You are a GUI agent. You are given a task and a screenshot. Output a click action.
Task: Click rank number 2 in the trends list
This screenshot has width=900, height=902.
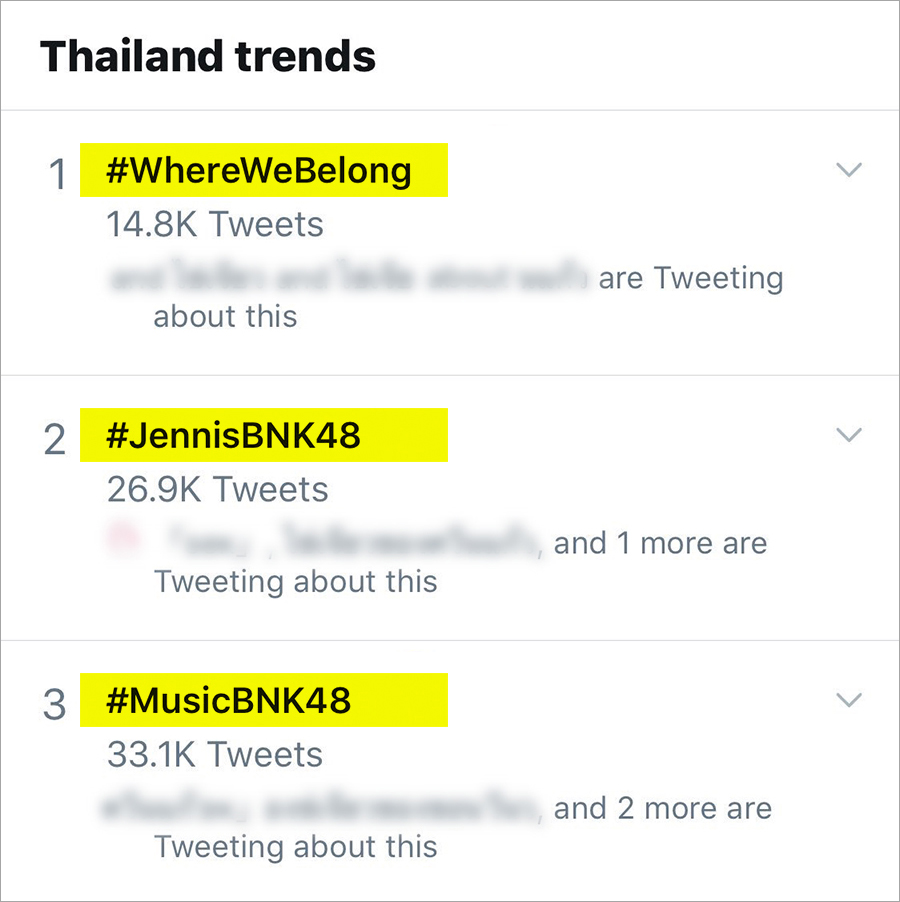coord(55,440)
